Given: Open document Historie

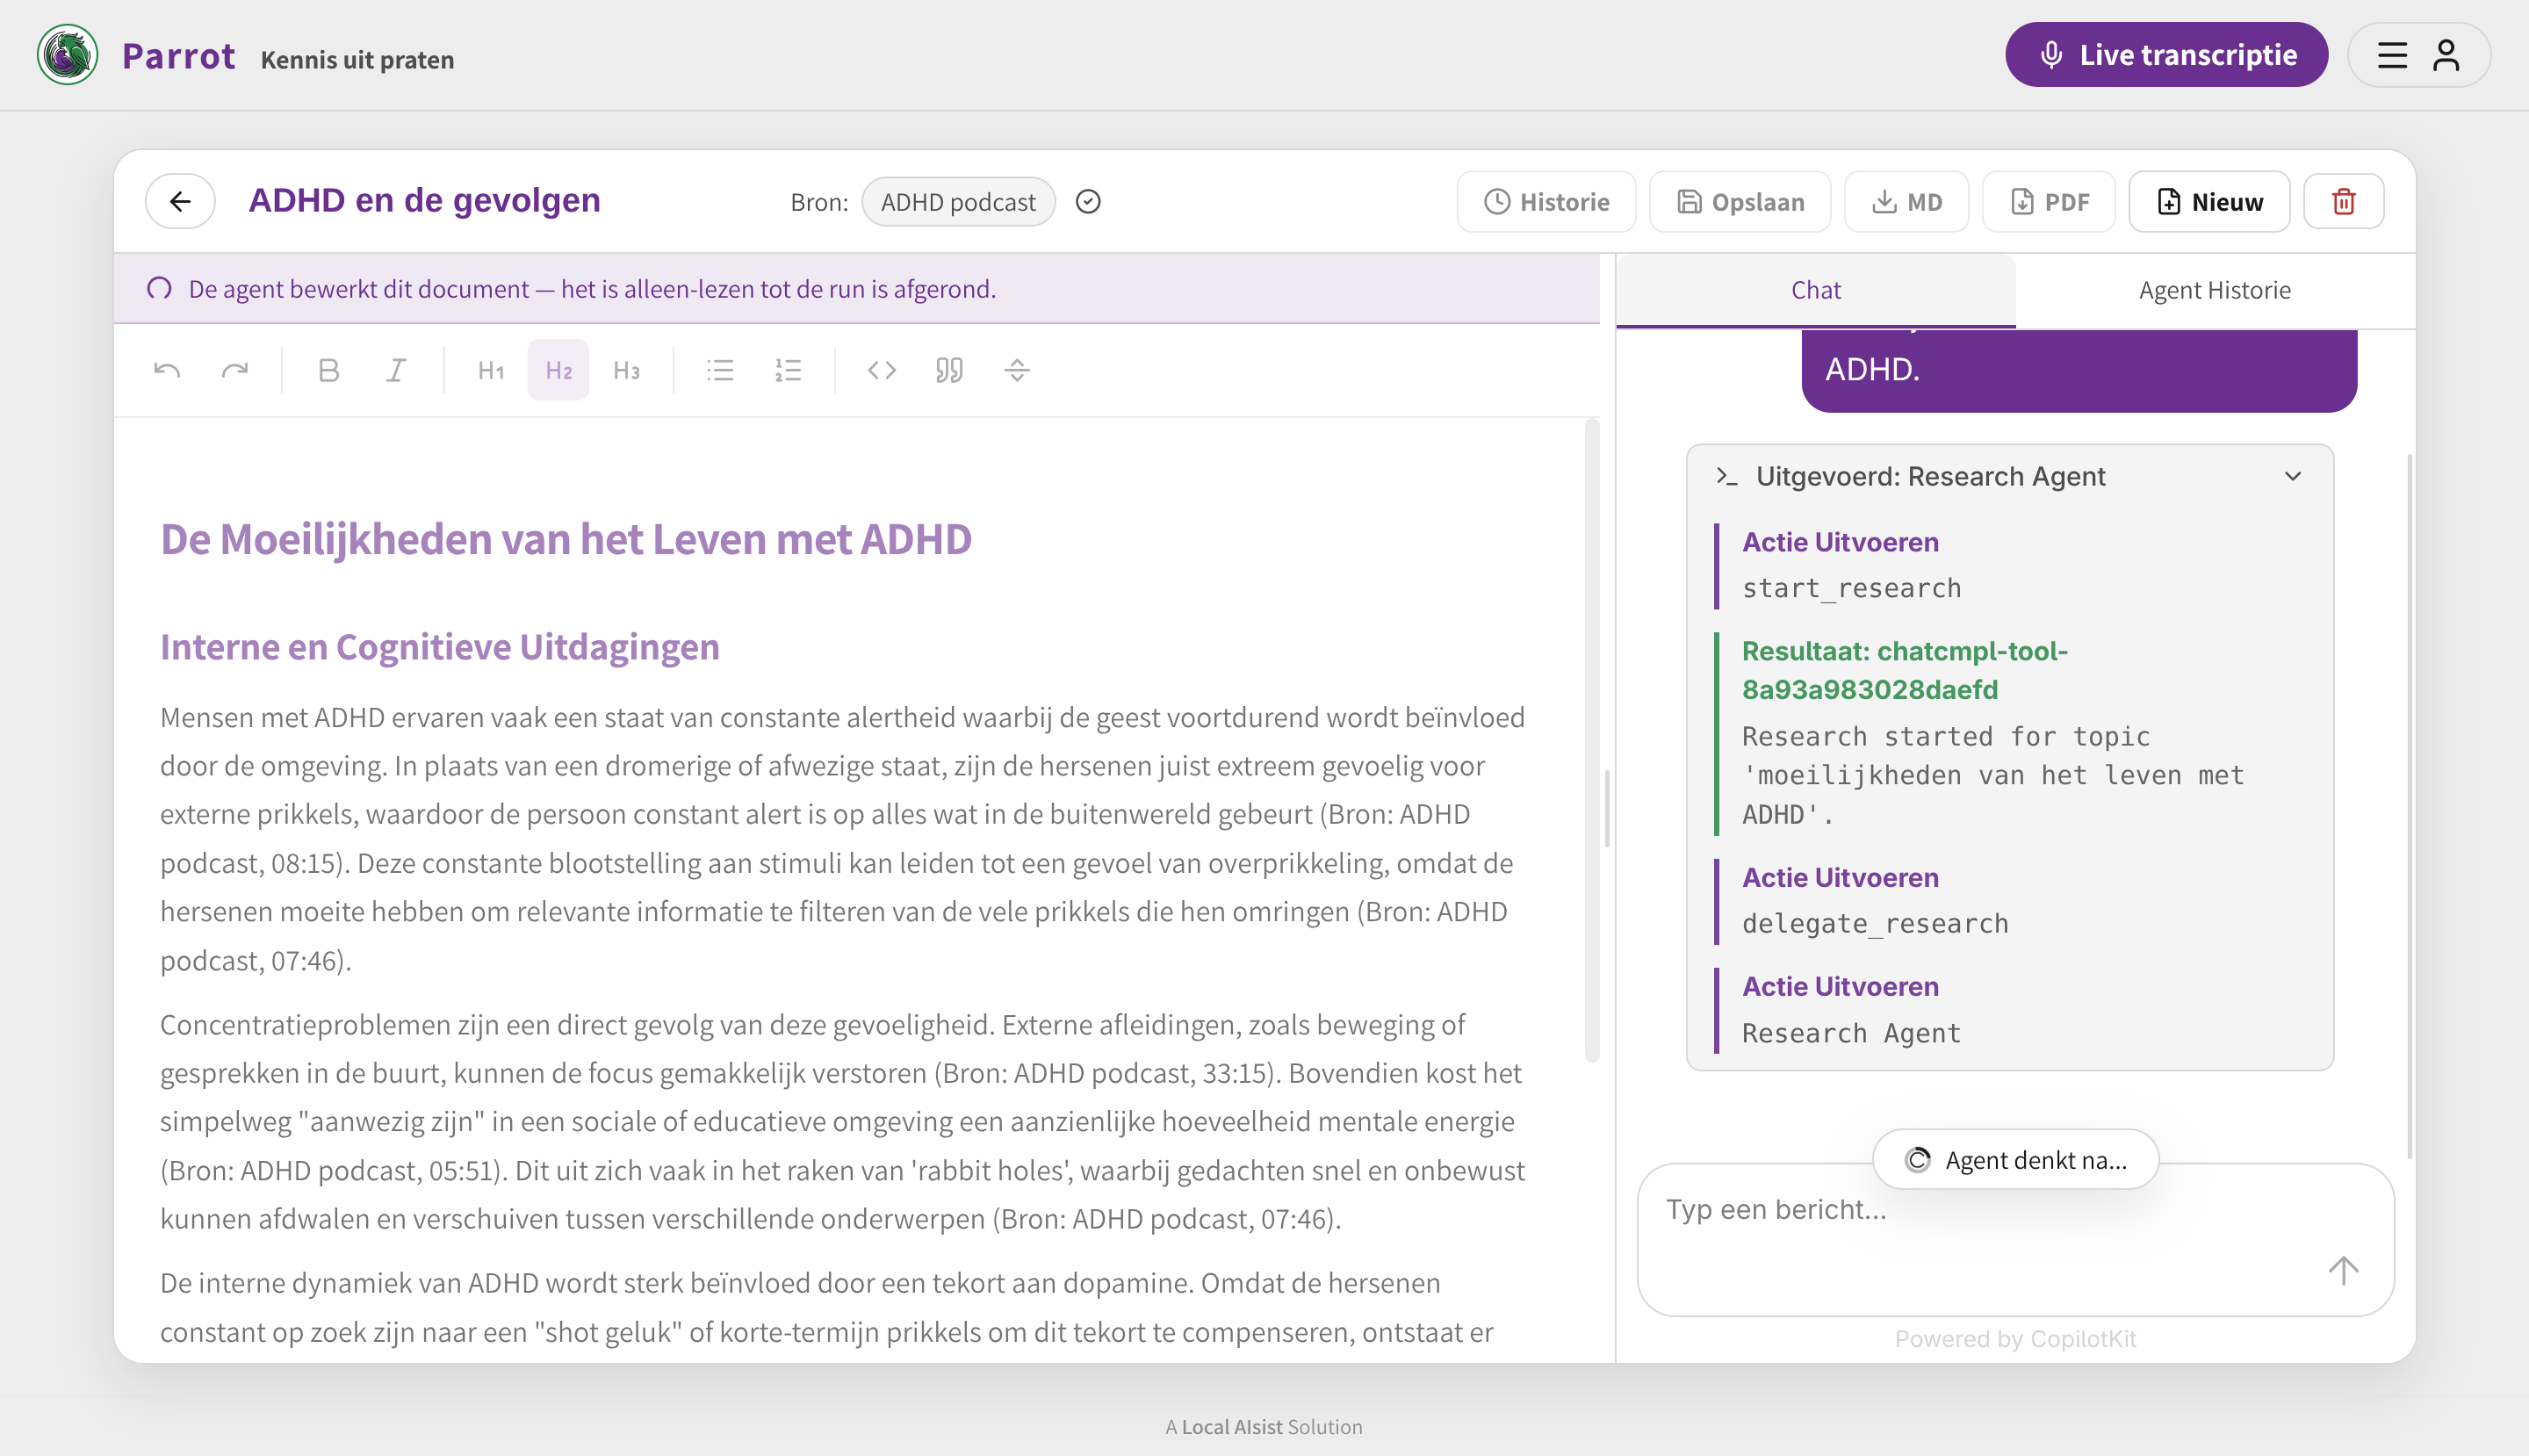Looking at the screenshot, I should [1546, 202].
